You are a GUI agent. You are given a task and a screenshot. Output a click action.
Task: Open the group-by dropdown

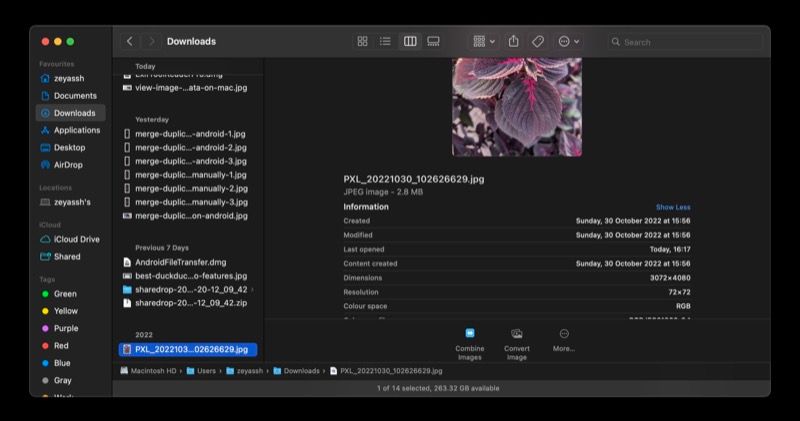pyautogui.click(x=484, y=41)
